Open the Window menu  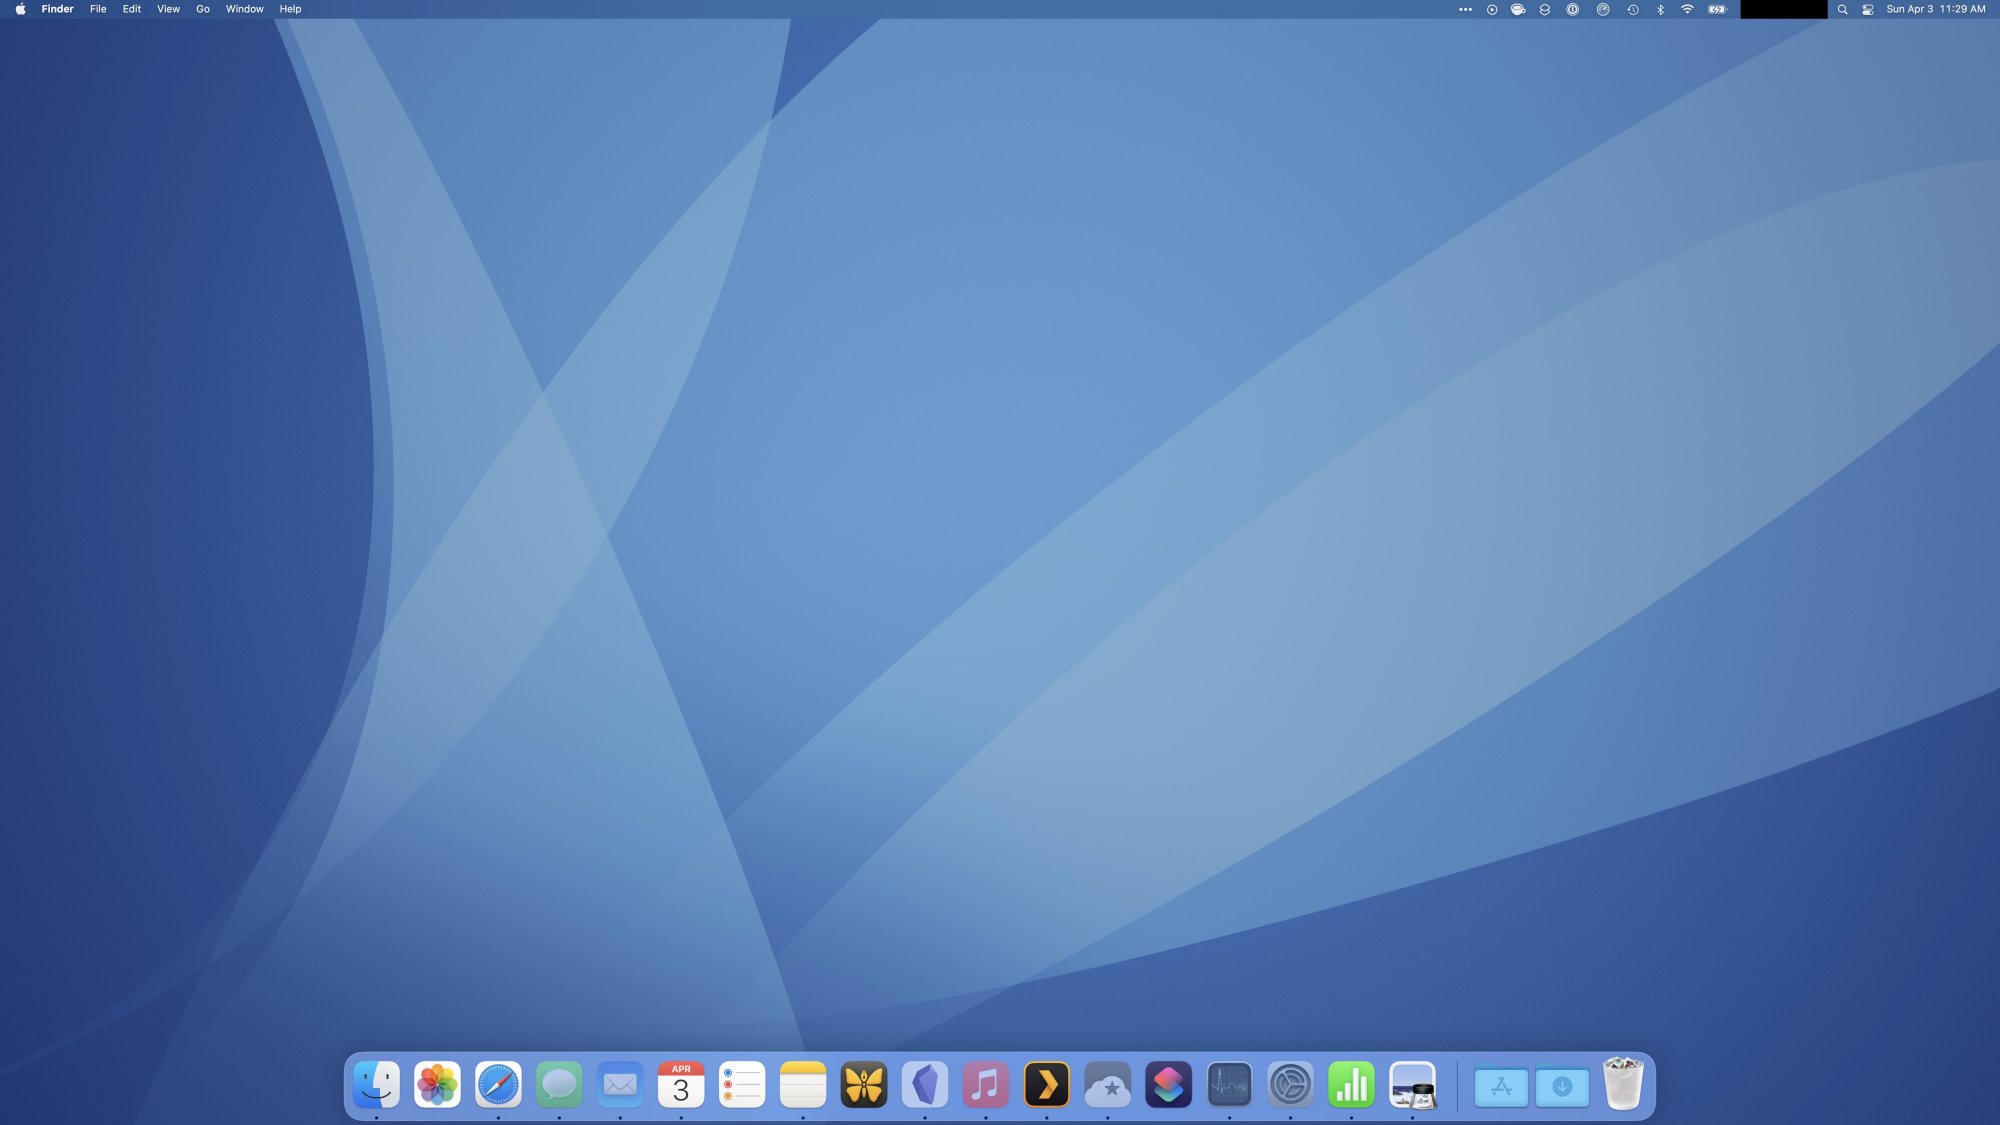point(244,9)
